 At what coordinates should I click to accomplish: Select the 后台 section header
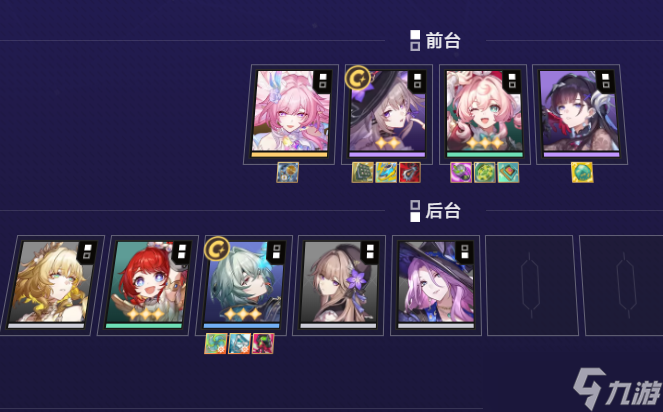436,211
